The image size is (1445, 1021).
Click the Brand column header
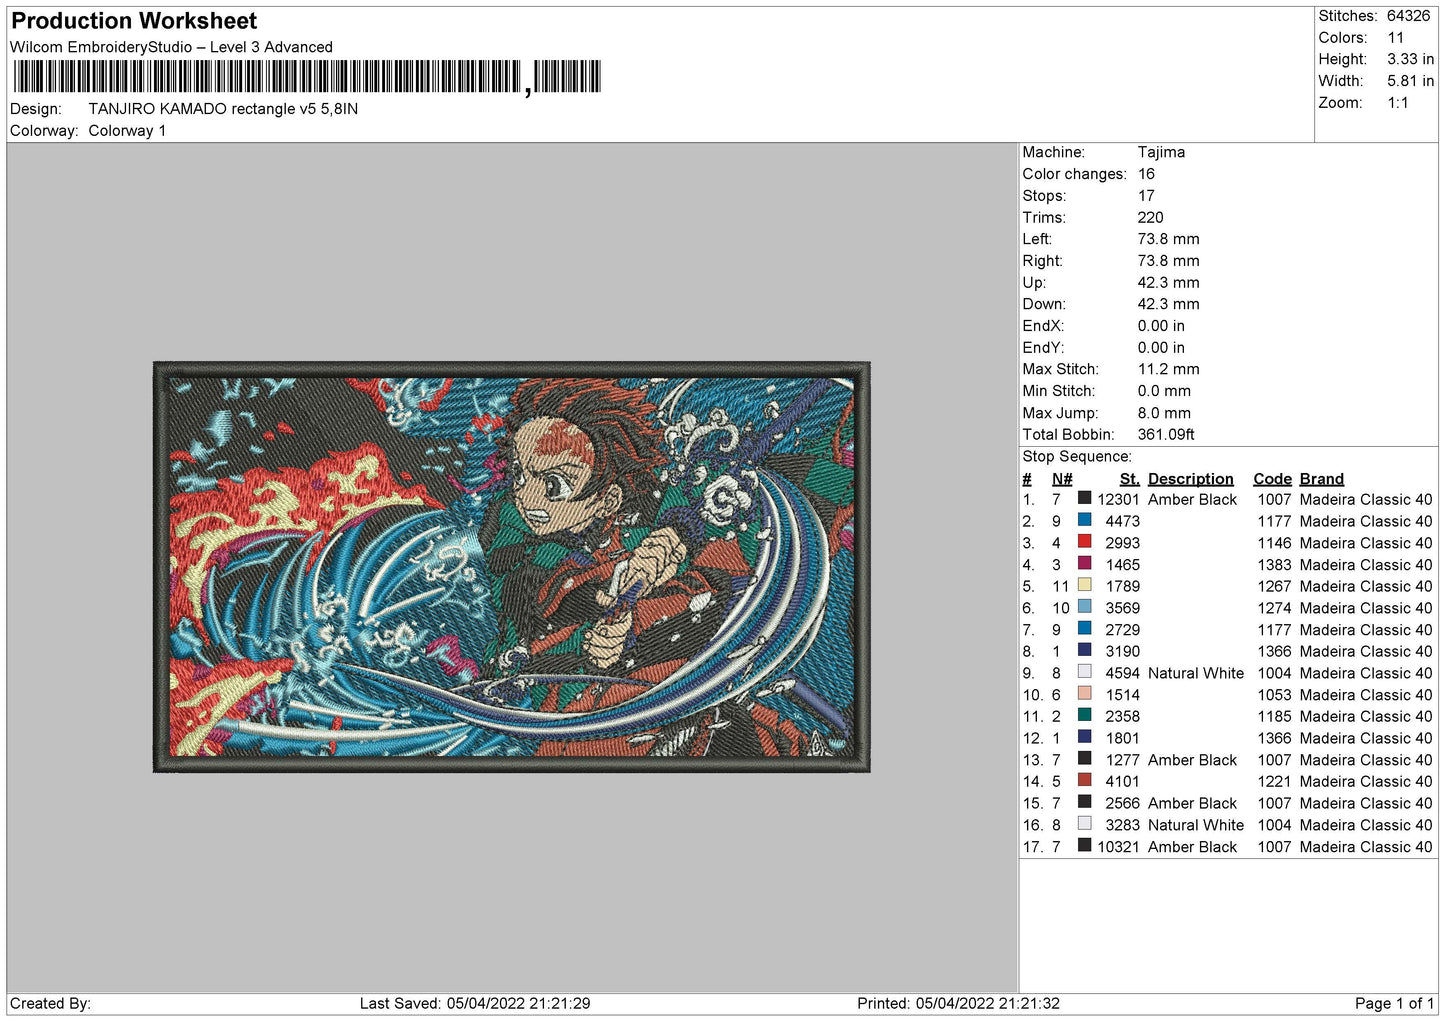point(1321,479)
